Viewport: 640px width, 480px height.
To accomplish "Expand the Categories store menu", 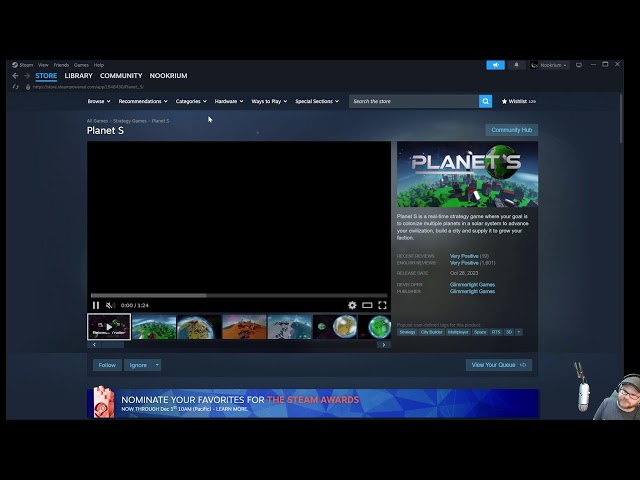I will pos(191,101).
